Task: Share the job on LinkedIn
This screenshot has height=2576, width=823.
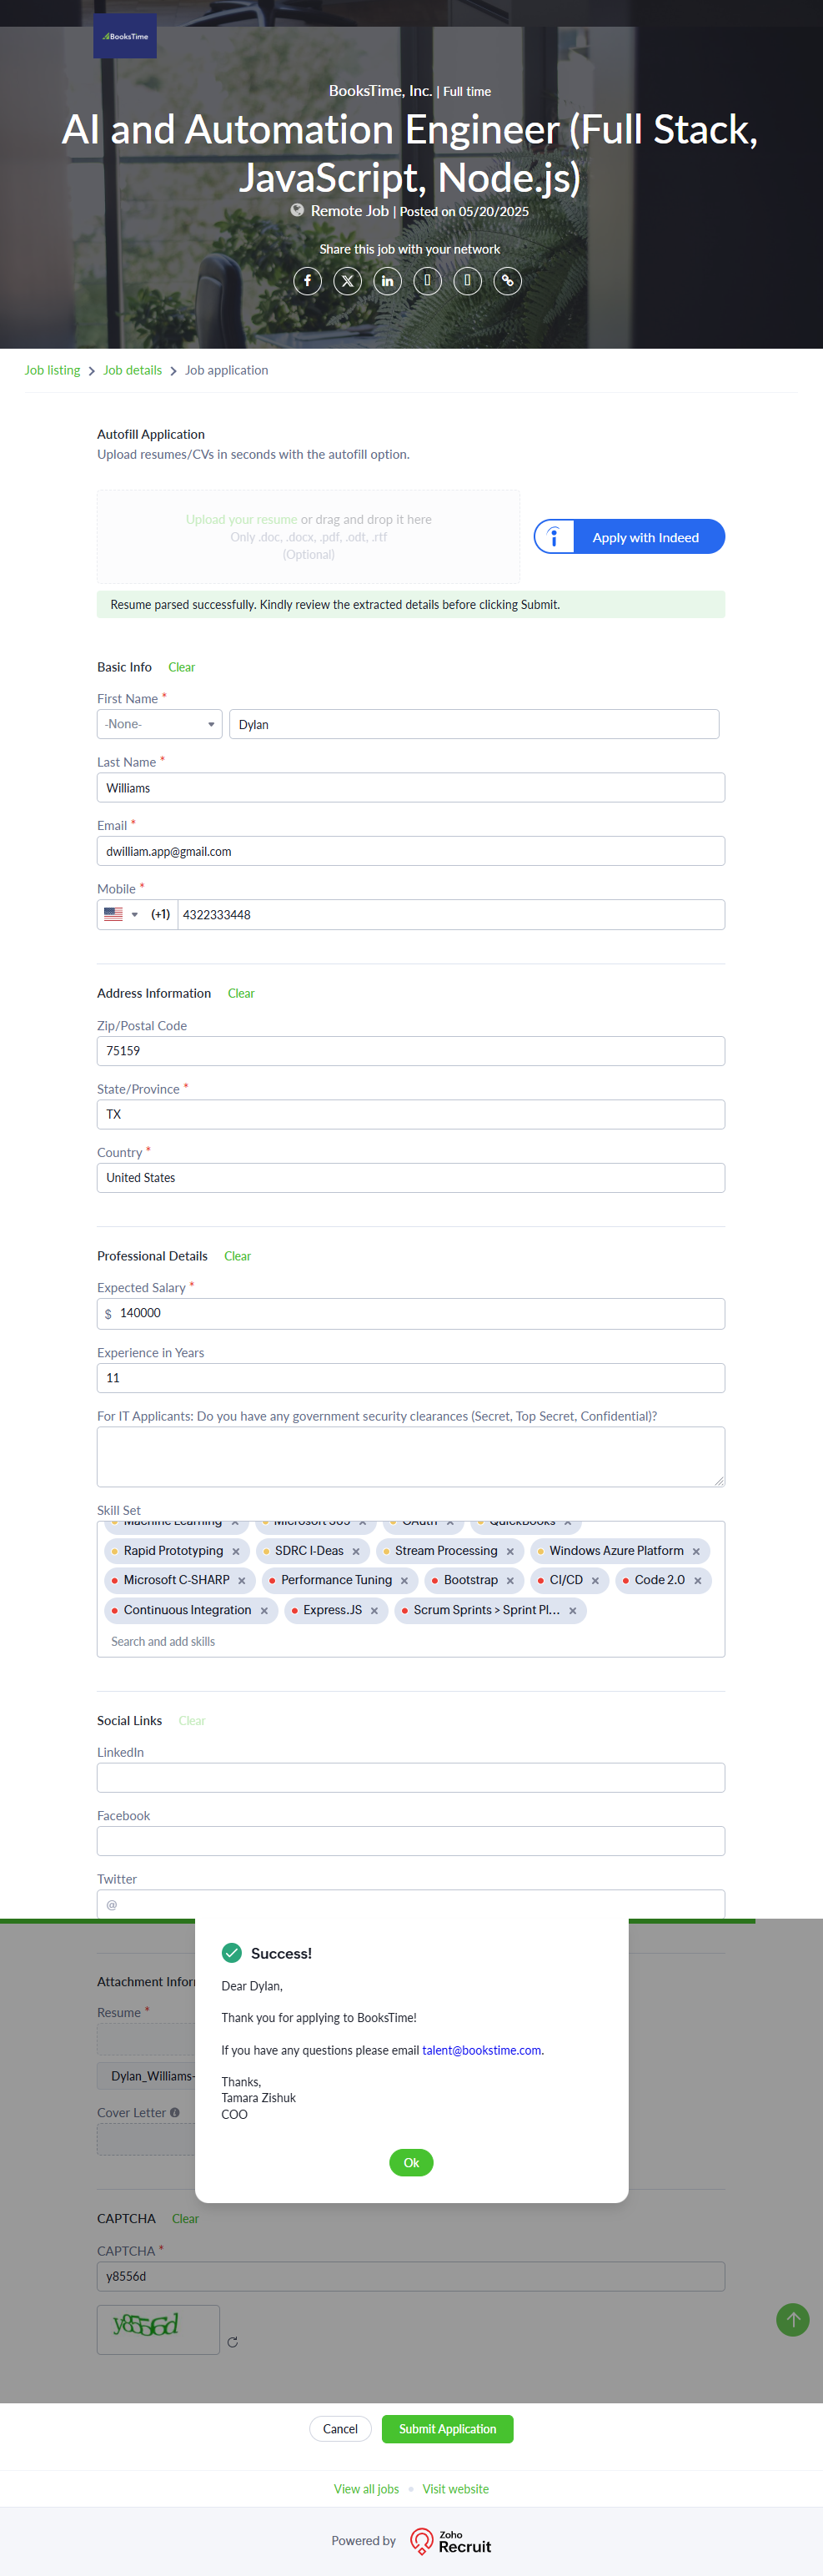Action: 387,281
